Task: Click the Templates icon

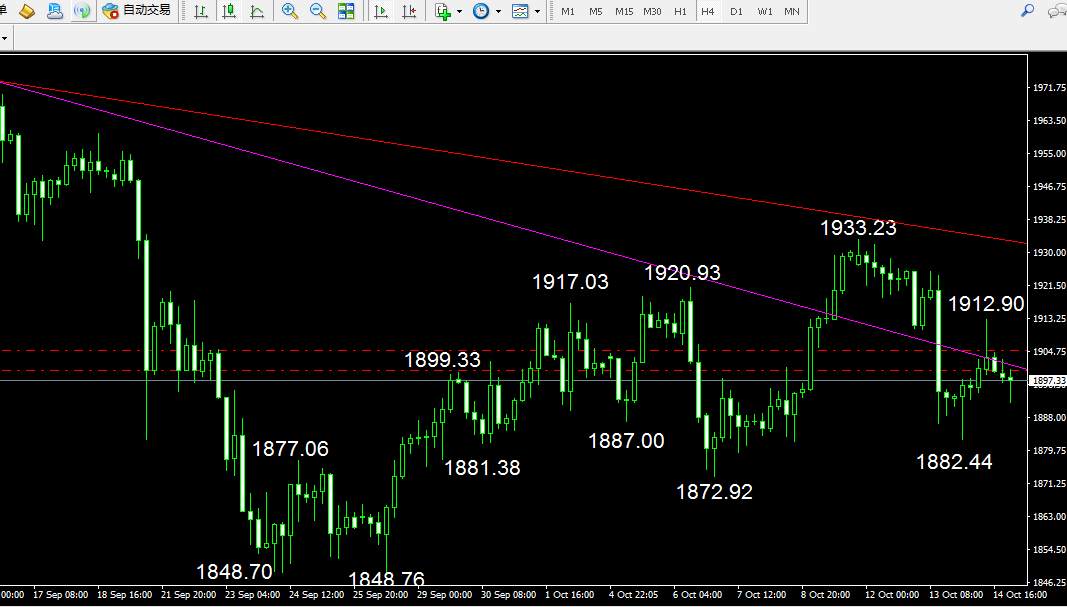Action: [521, 11]
